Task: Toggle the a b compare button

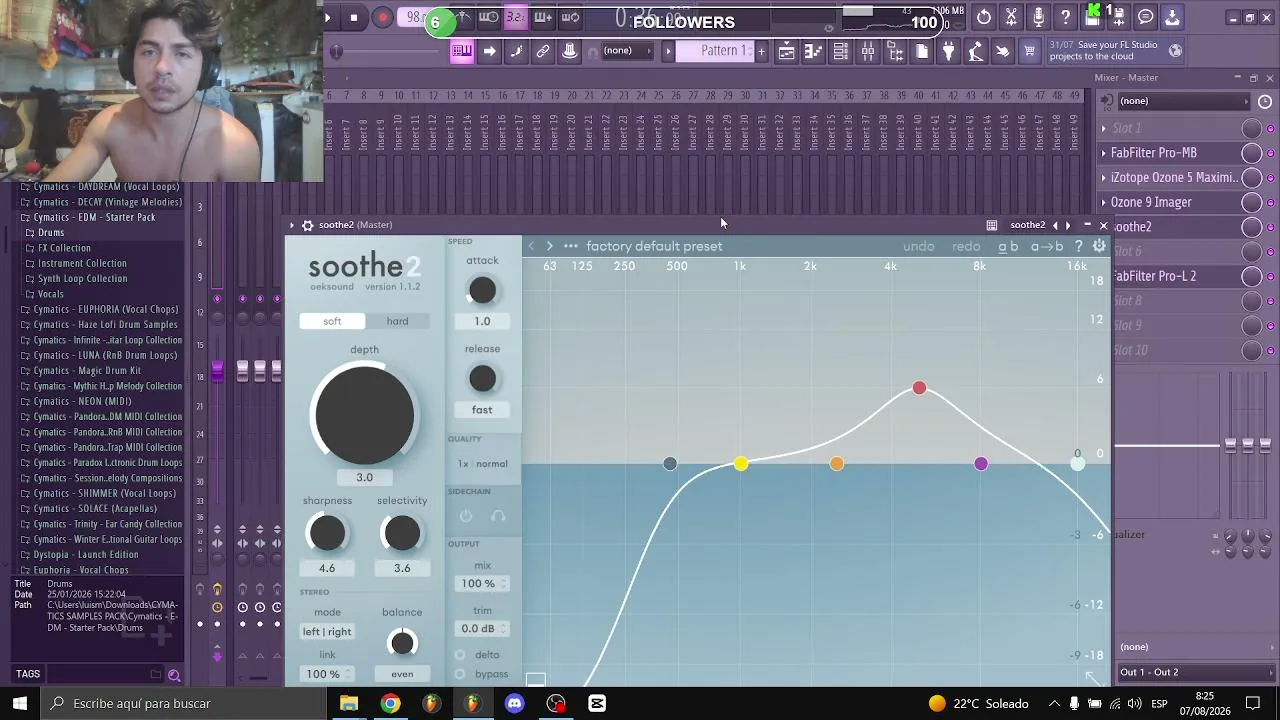Action: pos(1008,246)
